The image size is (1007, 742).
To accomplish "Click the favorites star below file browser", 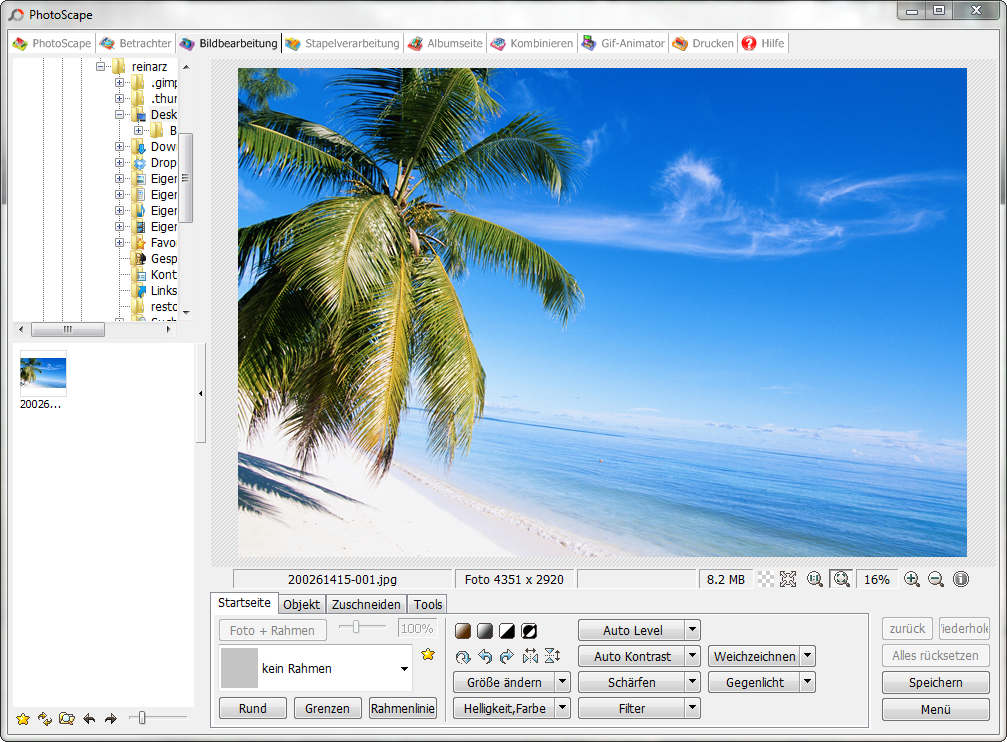I will 22,718.
